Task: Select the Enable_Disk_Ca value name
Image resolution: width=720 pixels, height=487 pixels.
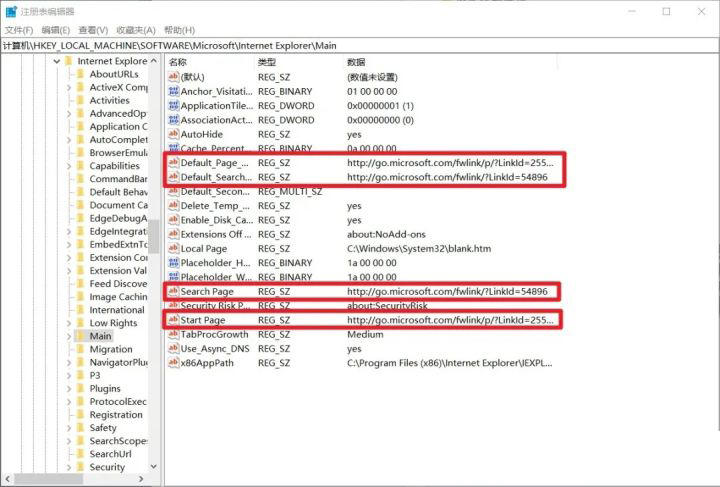Action: 217,220
